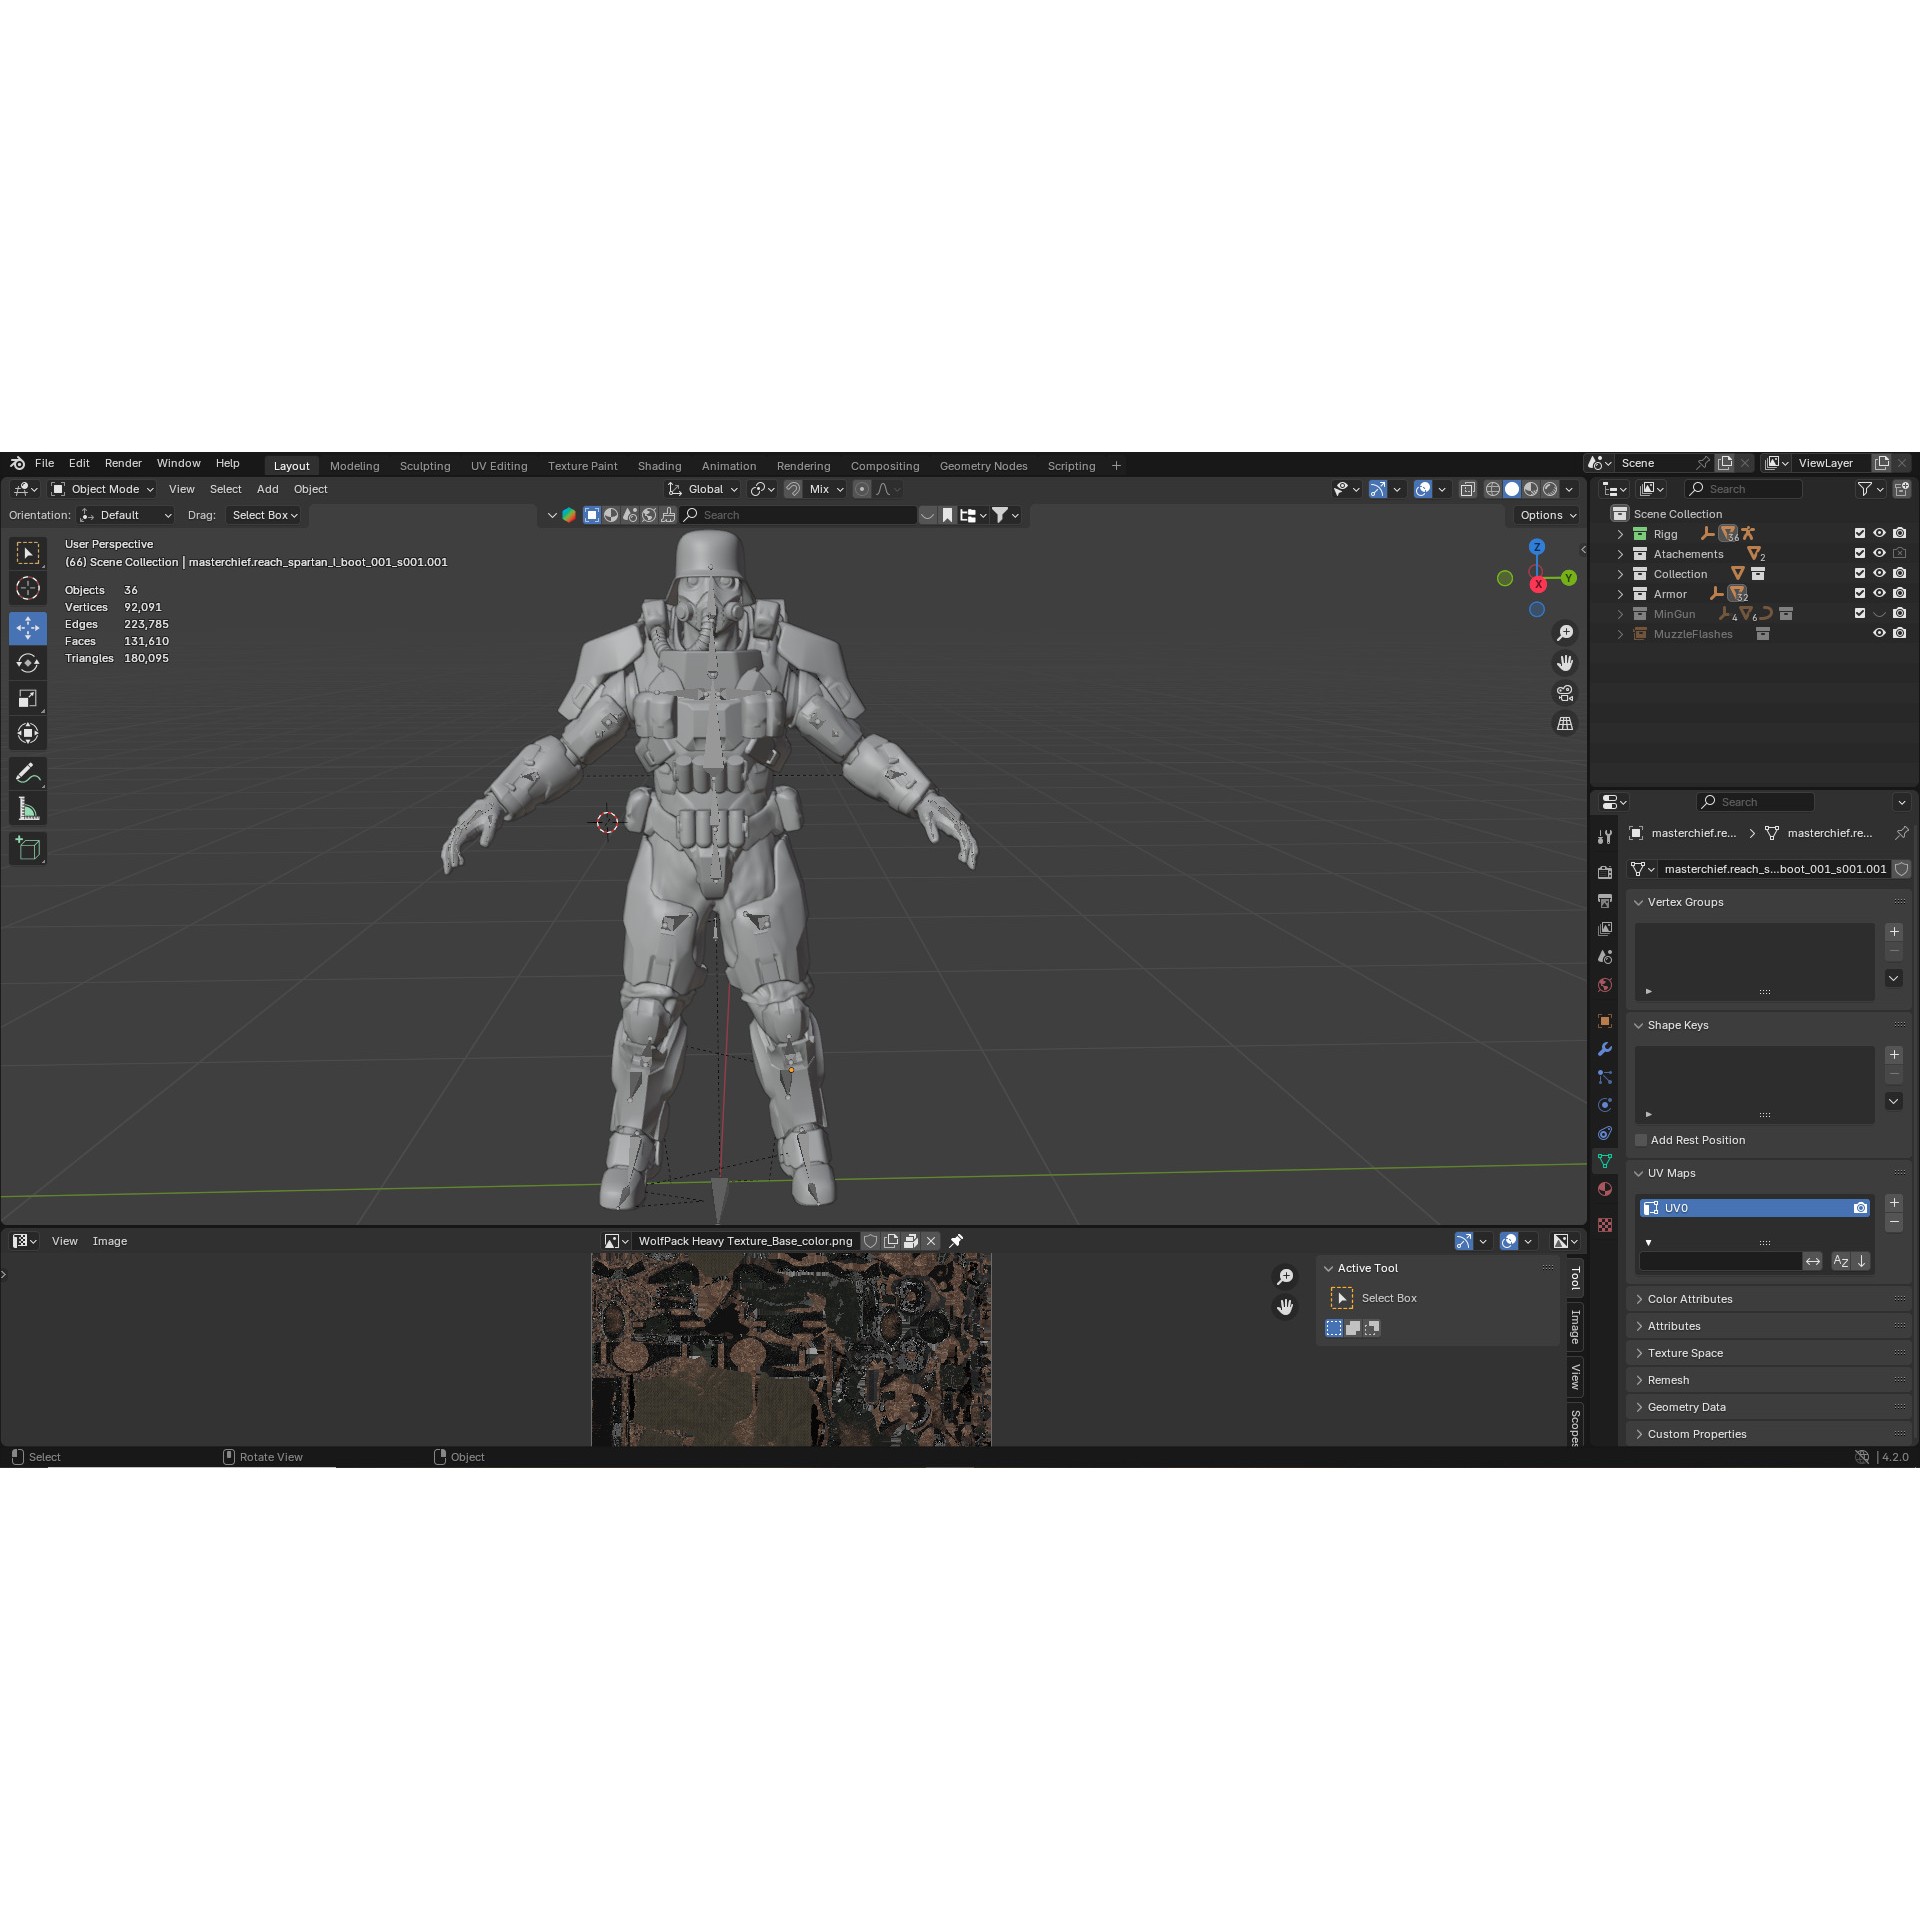Click the red X axis gizmo ball
Image resolution: width=1920 pixels, height=1920 pixels.
(1538, 584)
